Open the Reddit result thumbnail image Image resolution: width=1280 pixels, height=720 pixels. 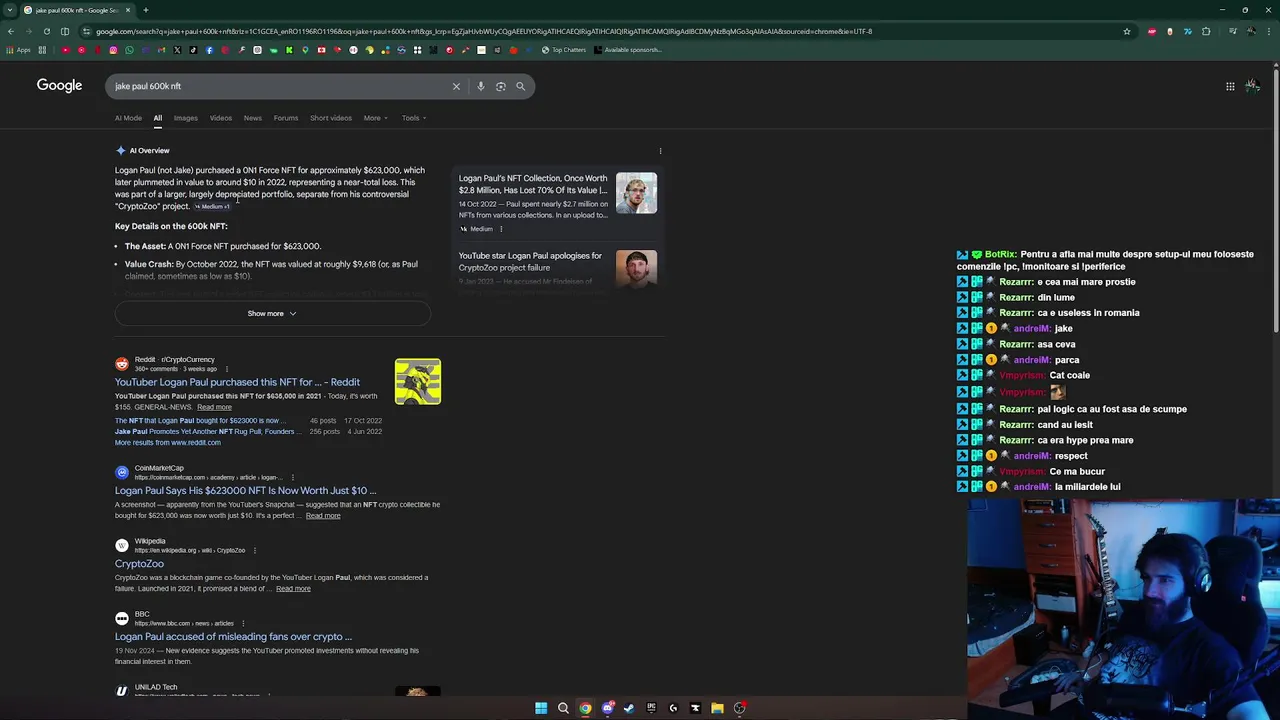point(417,381)
